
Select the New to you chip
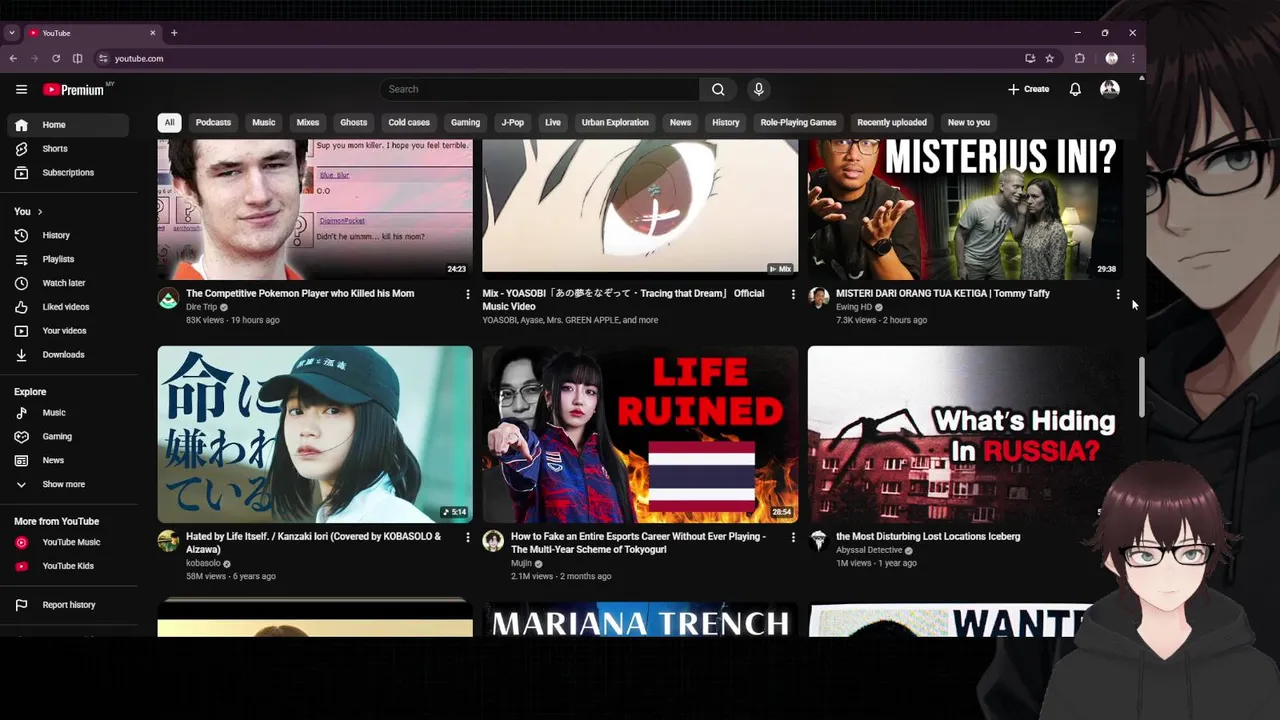pyautogui.click(x=969, y=122)
